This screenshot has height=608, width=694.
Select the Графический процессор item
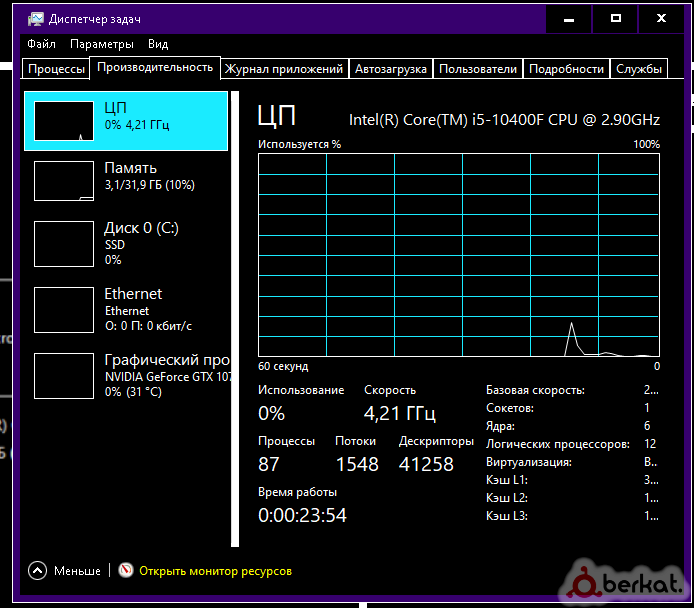[x=126, y=375]
